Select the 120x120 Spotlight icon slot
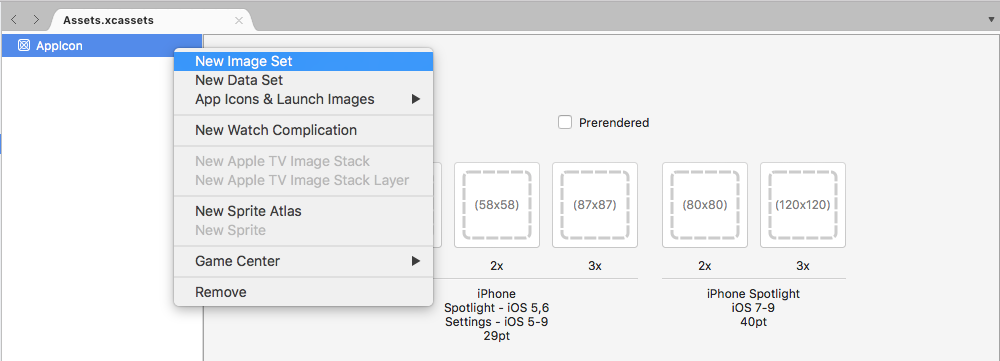Screen dimensions: 1000x361 coord(803,205)
